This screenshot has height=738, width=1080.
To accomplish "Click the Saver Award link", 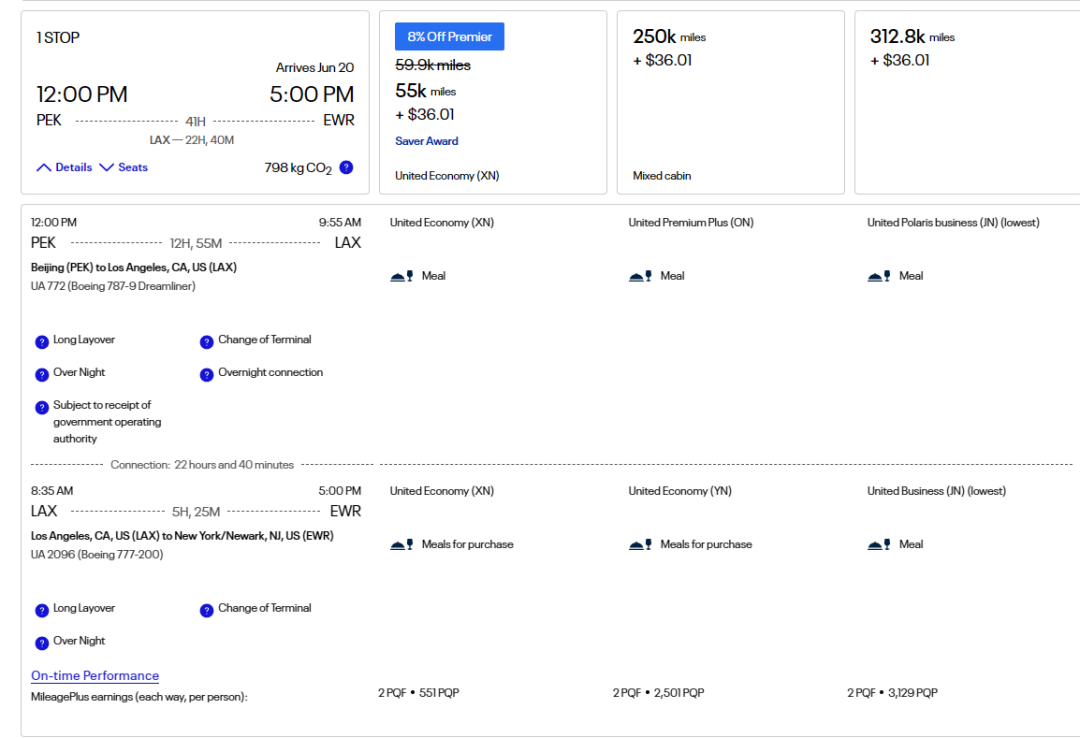I will pyautogui.click(x=426, y=141).
